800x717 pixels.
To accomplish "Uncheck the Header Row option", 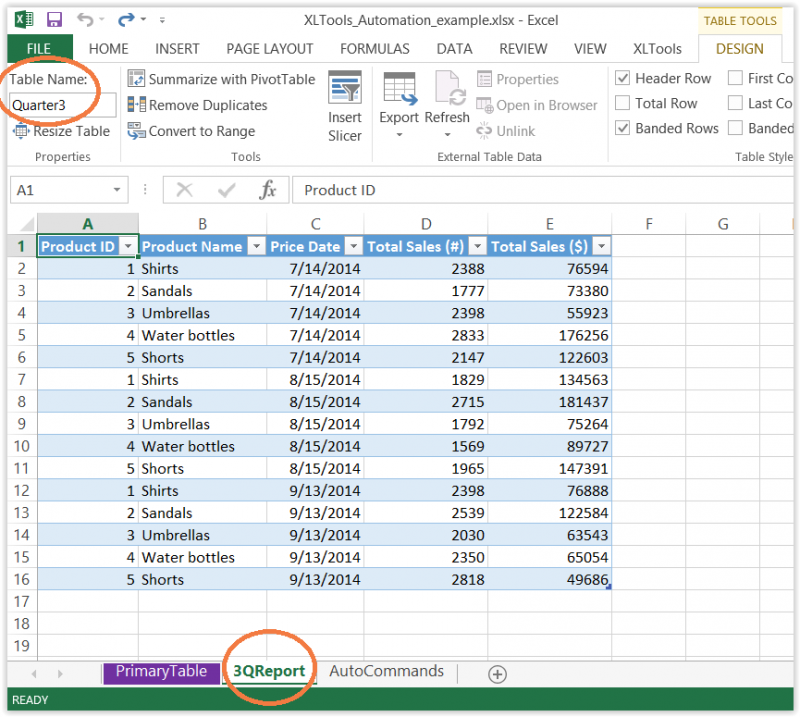I will [623, 78].
